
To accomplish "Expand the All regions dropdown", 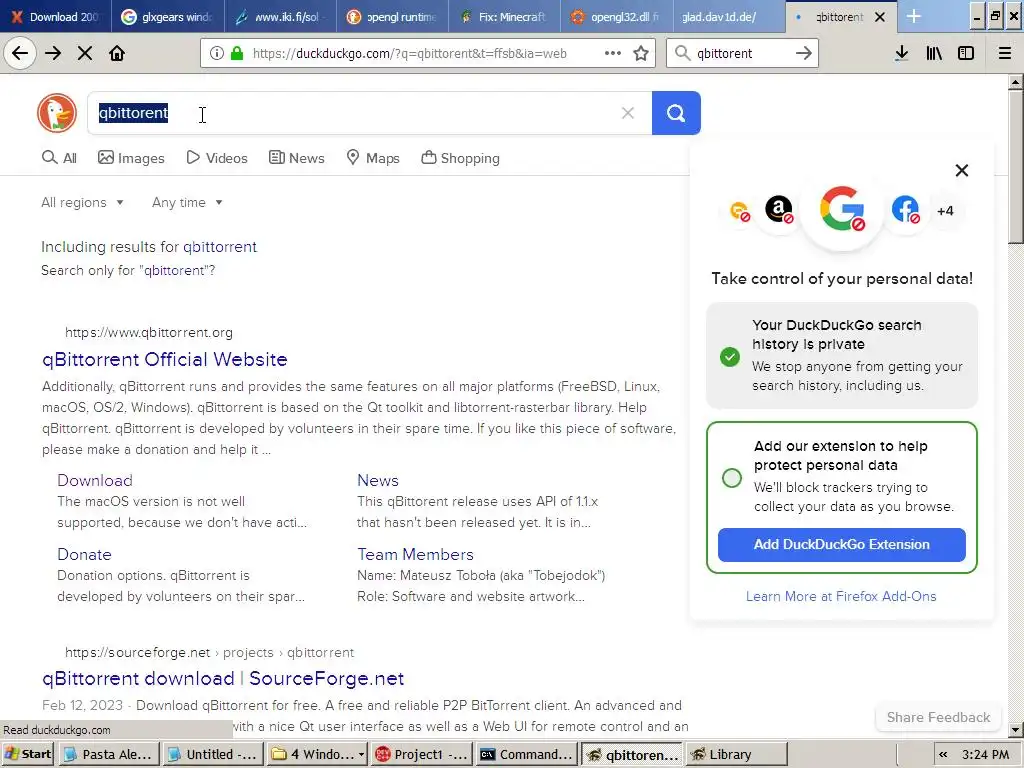I will [x=82, y=202].
